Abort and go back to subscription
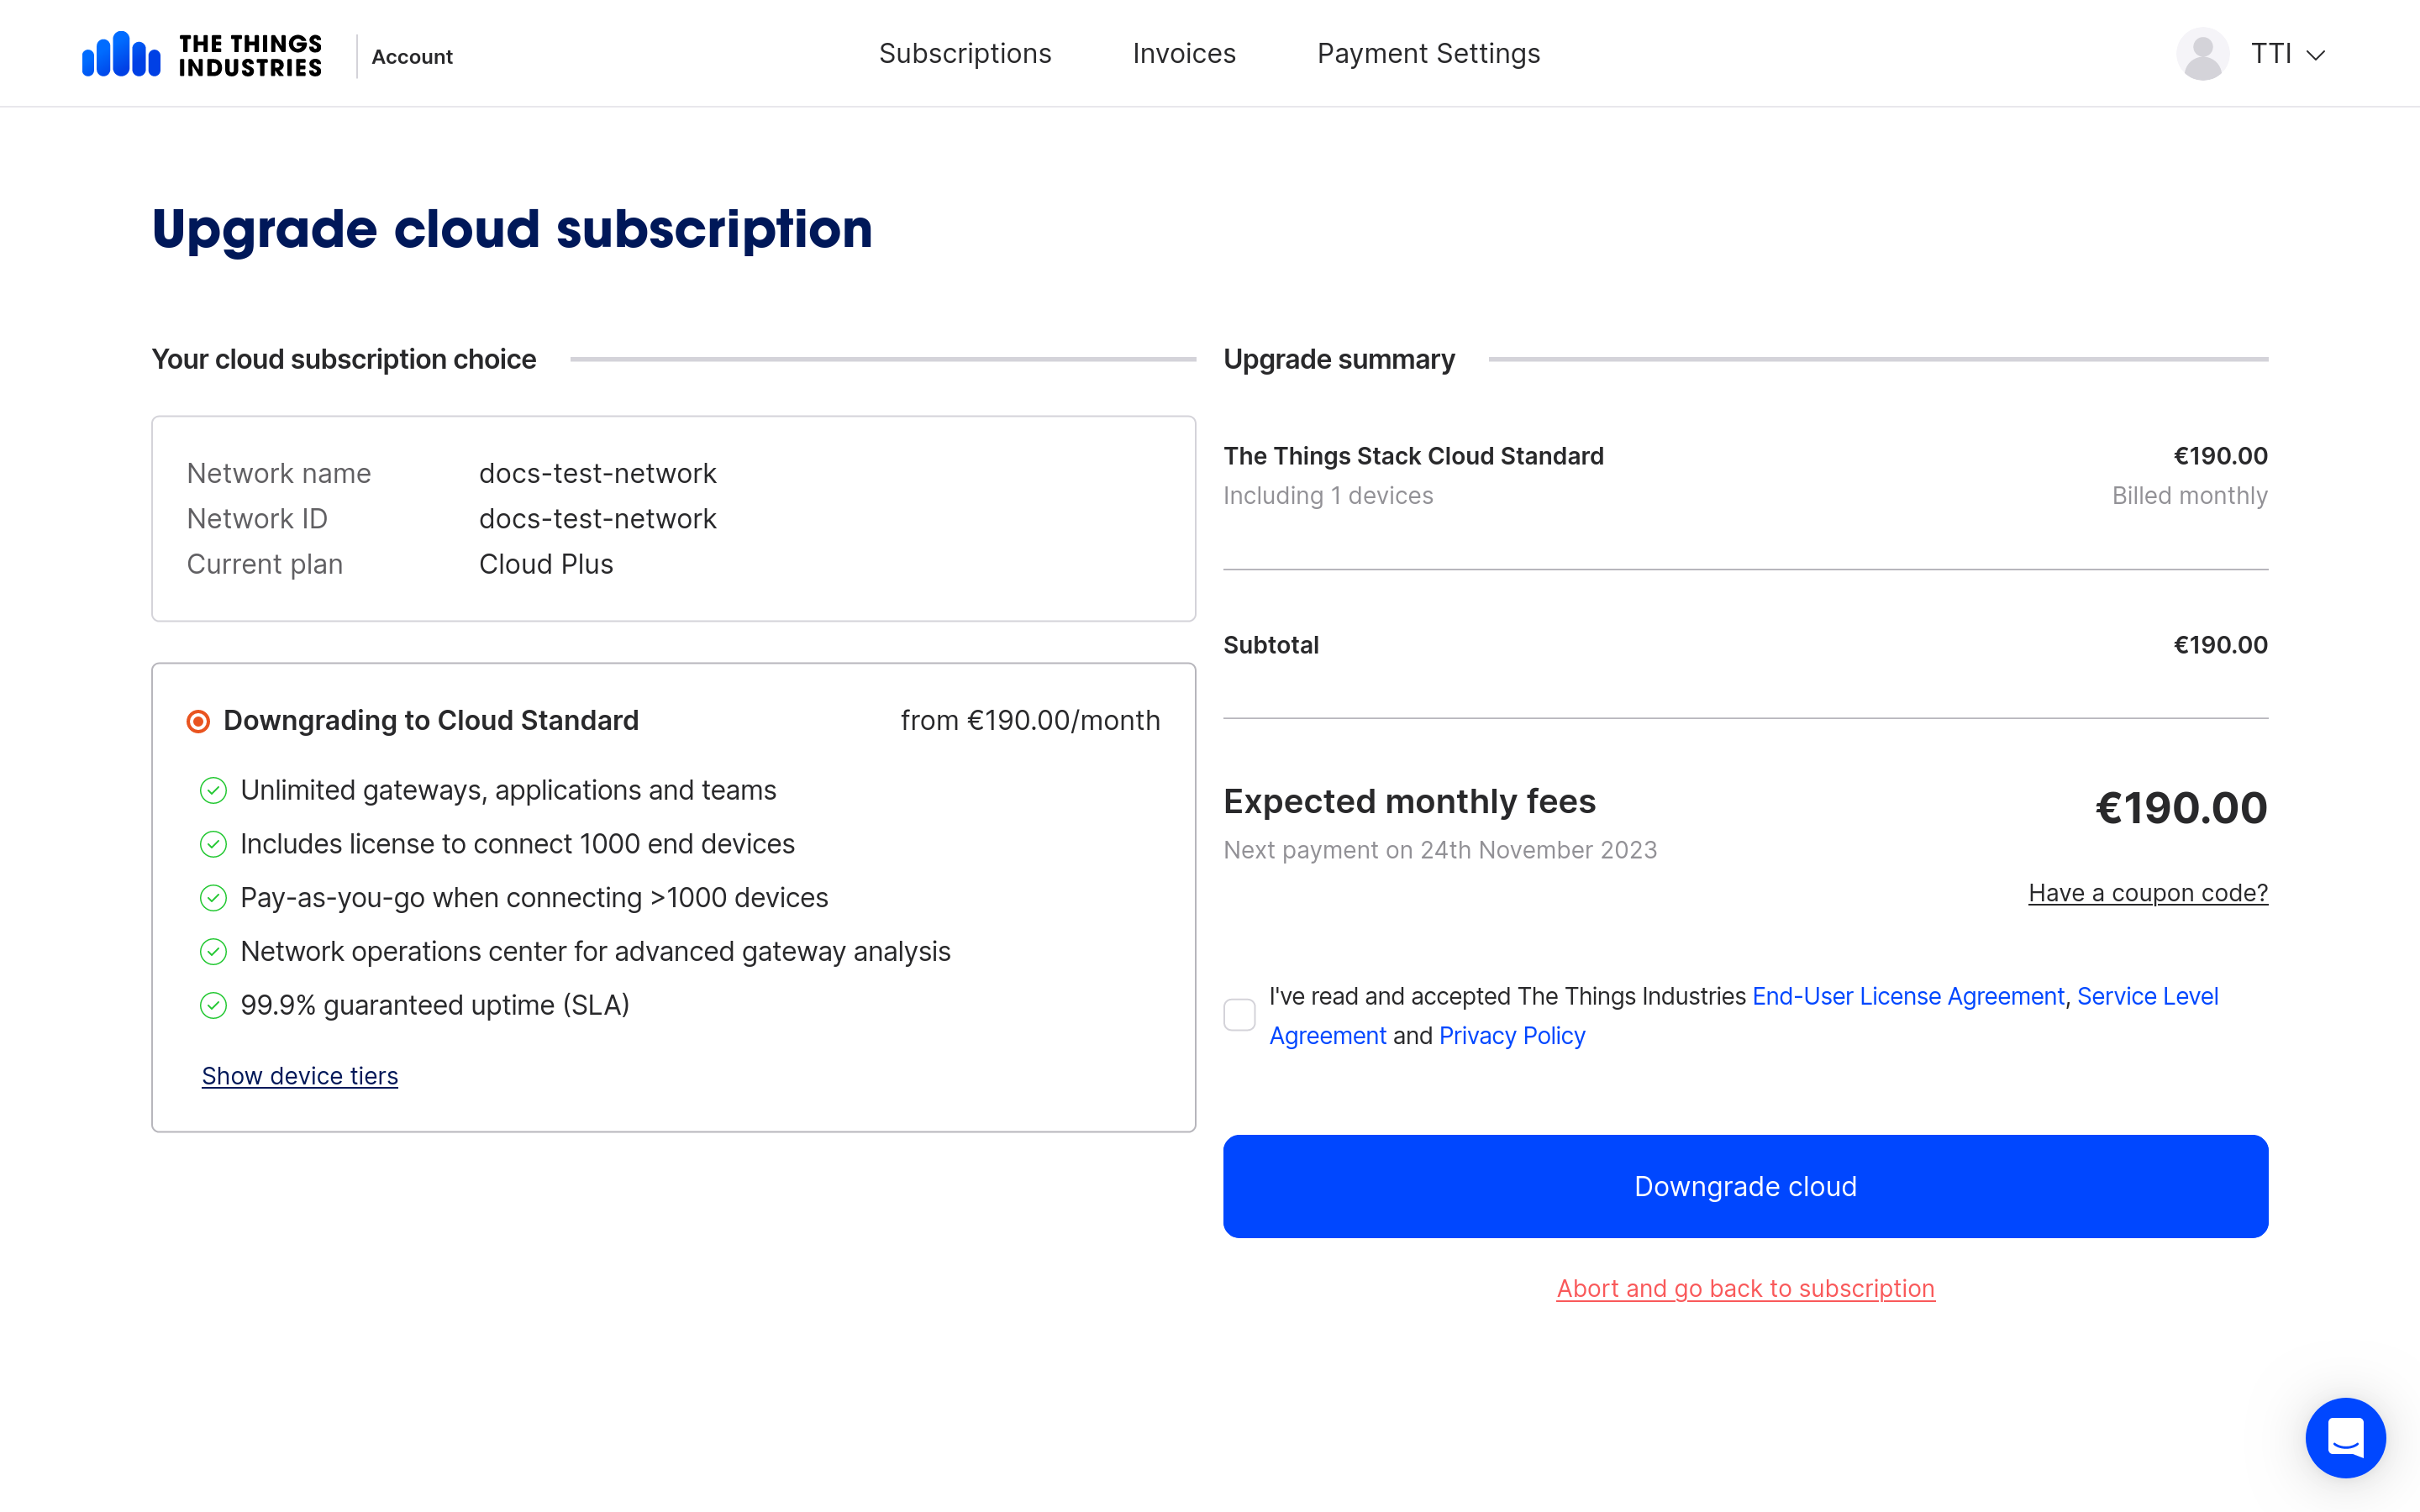The width and height of the screenshot is (2420, 1512). [1745, 1288]
